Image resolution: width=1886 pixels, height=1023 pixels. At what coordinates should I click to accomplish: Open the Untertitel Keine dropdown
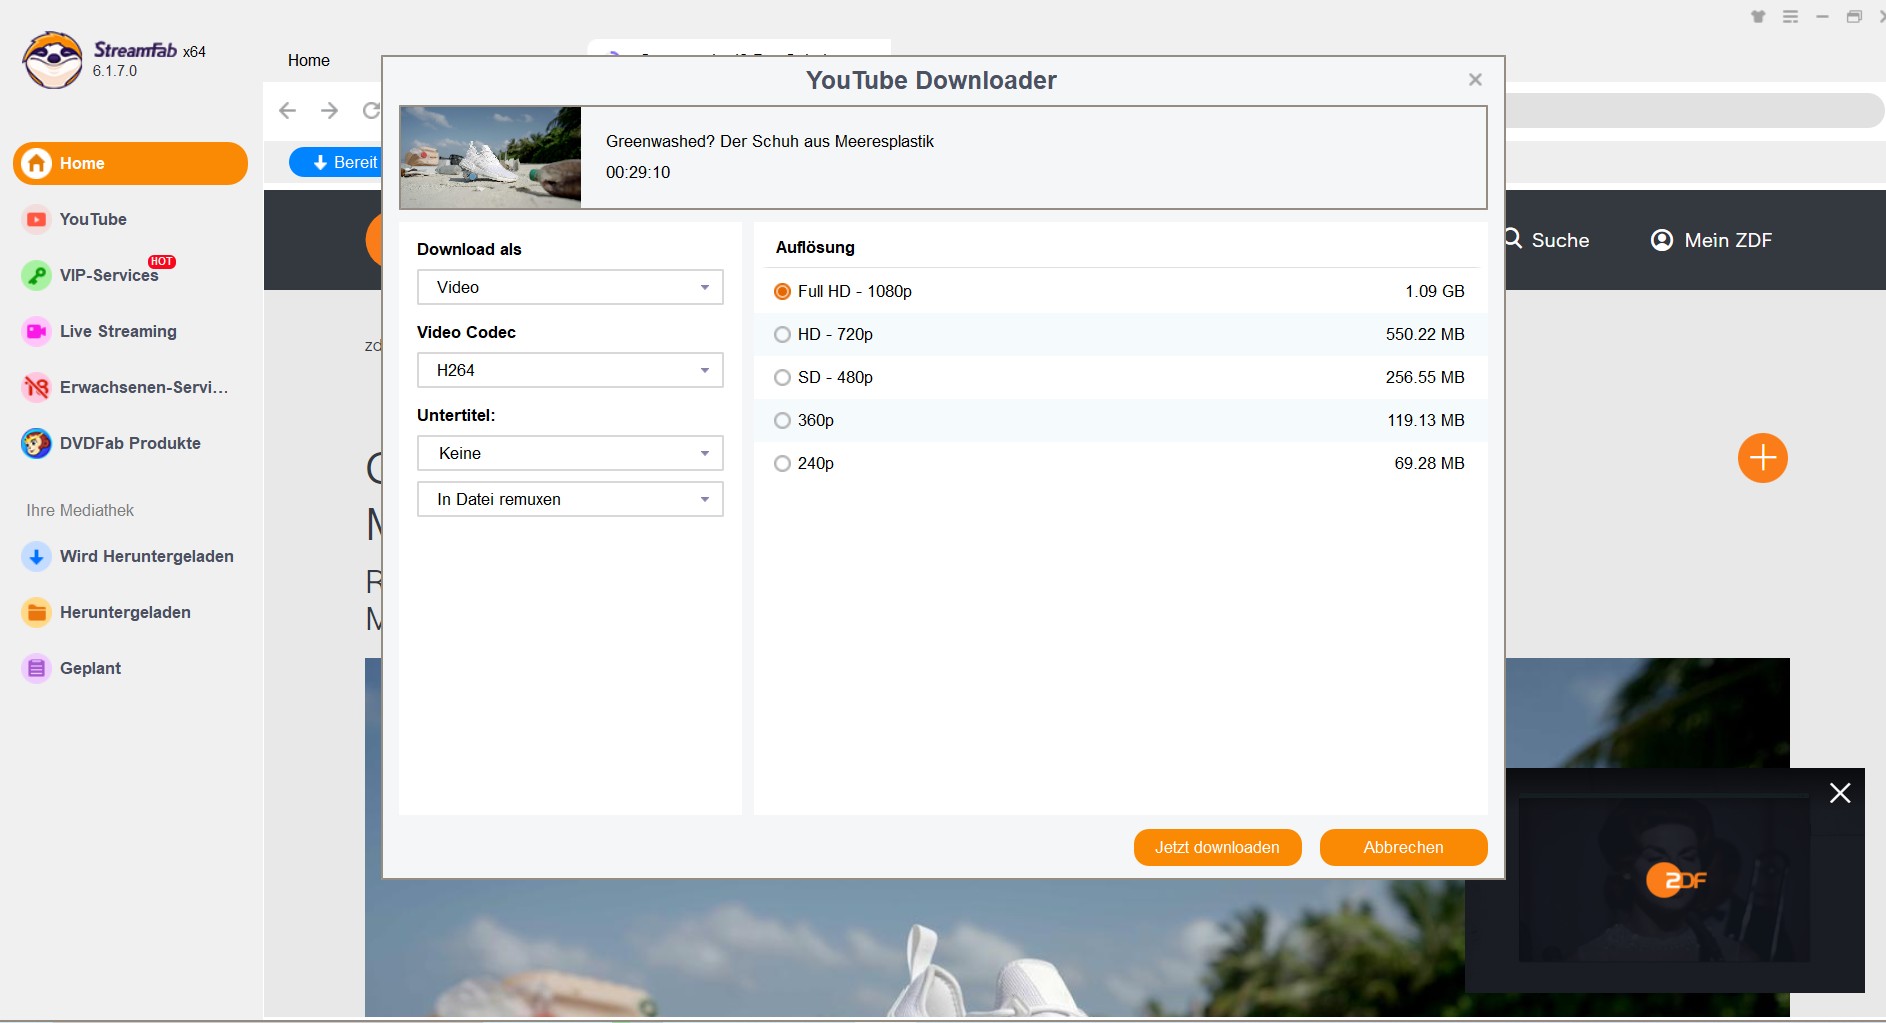point(570,453)
